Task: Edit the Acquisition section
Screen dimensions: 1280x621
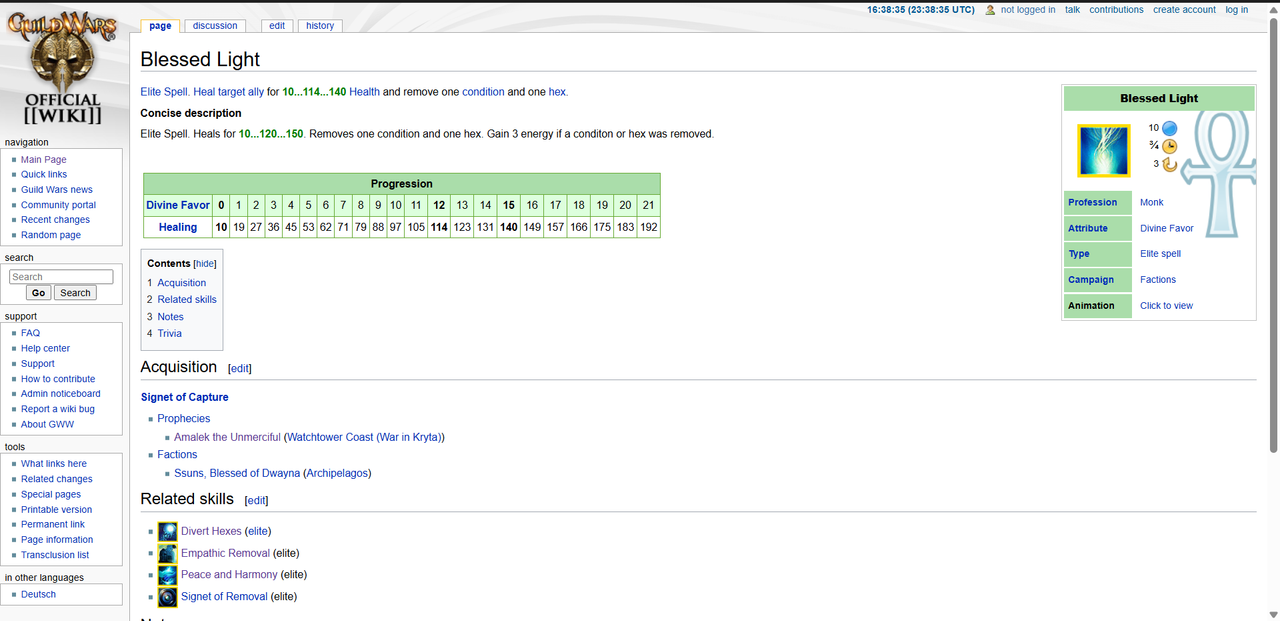Action: 240,369
